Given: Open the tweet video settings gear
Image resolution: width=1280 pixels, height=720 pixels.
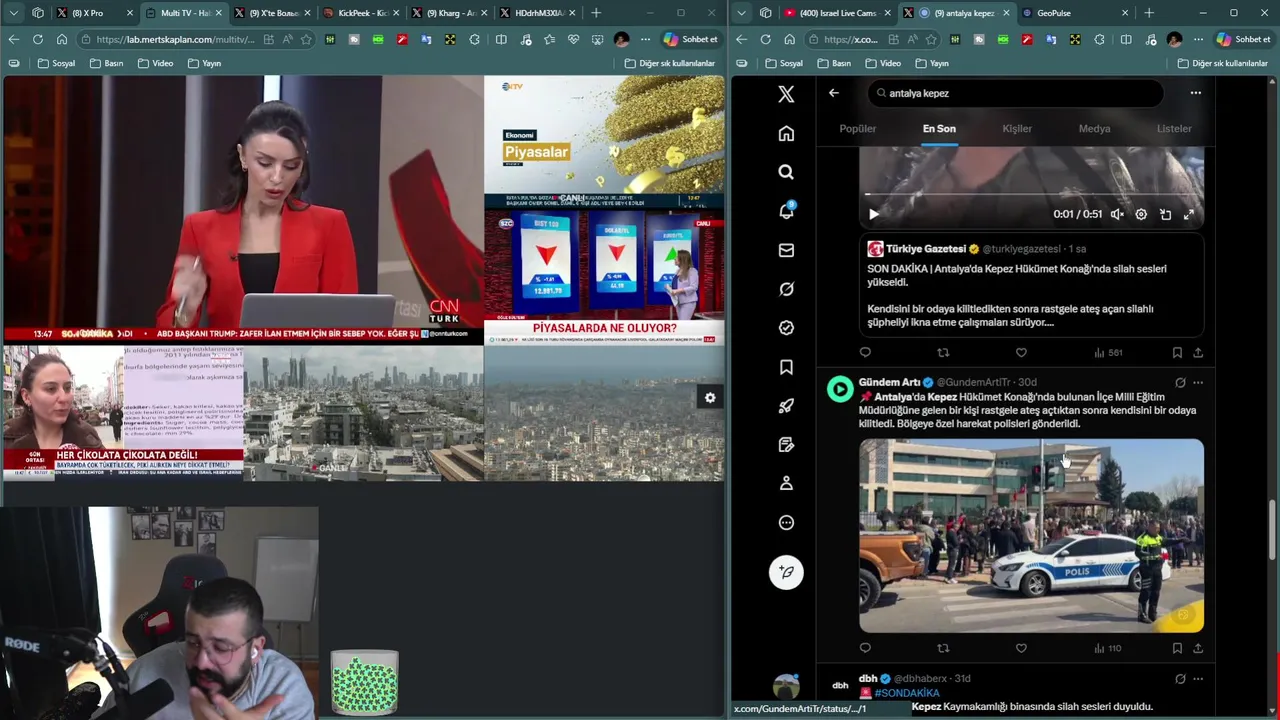Looking at the screenshot, I should tap(1141, 214).
